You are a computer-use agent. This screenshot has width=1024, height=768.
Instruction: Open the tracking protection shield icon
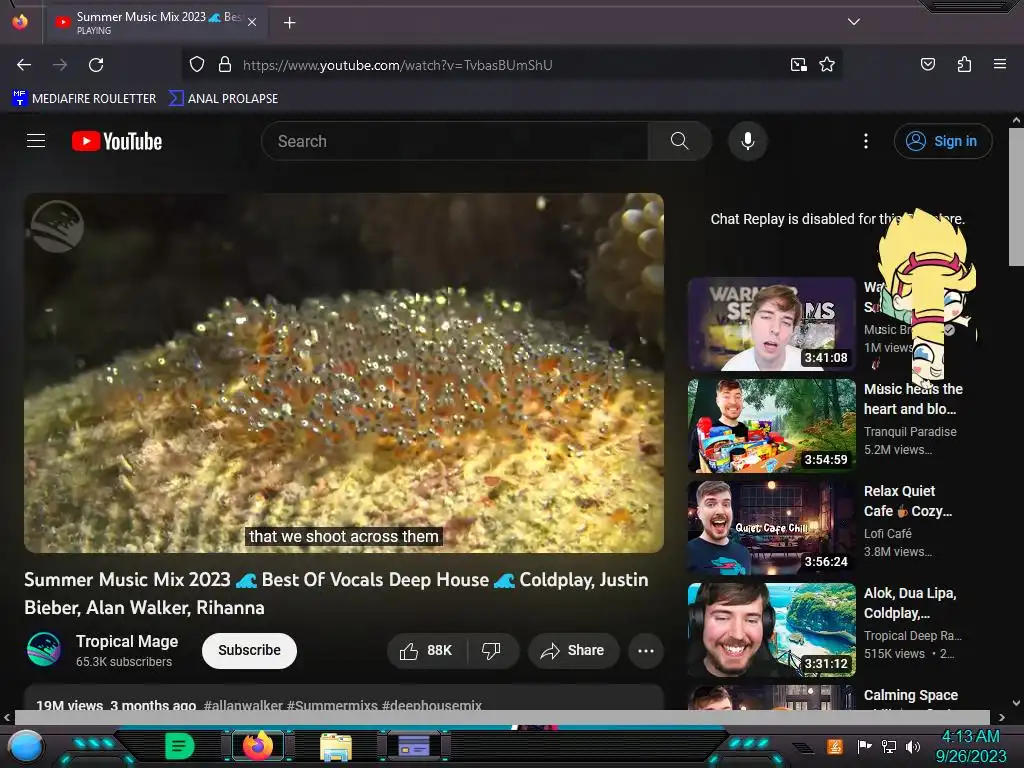tap(197, 65)
